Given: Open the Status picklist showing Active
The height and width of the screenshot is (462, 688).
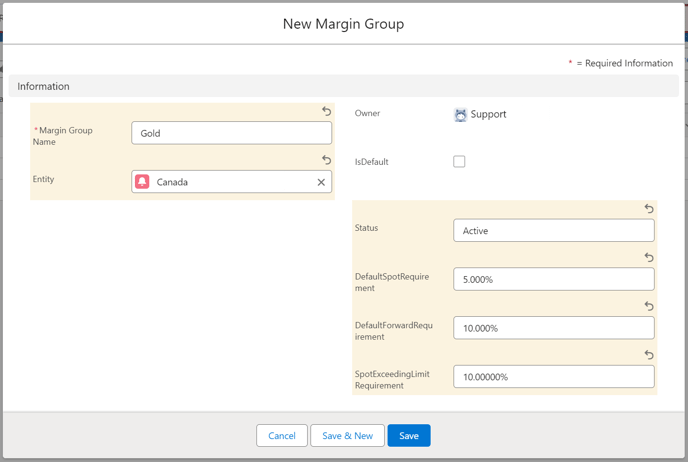Looking at the screenshot, I should (x=553, y=230).
